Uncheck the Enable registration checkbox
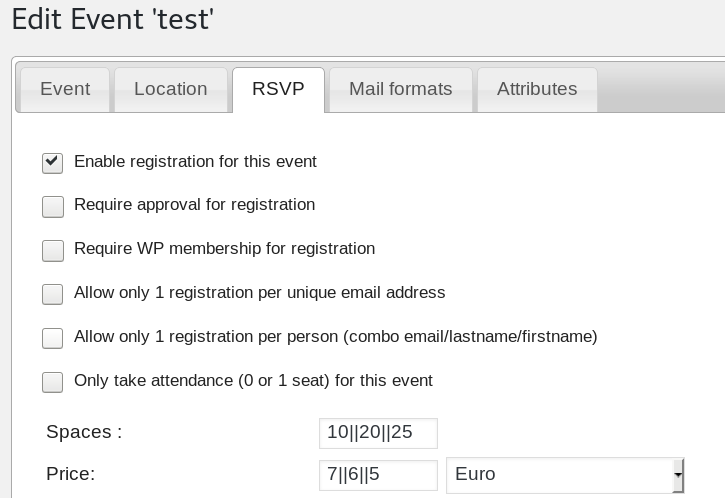 click(53, 163)
